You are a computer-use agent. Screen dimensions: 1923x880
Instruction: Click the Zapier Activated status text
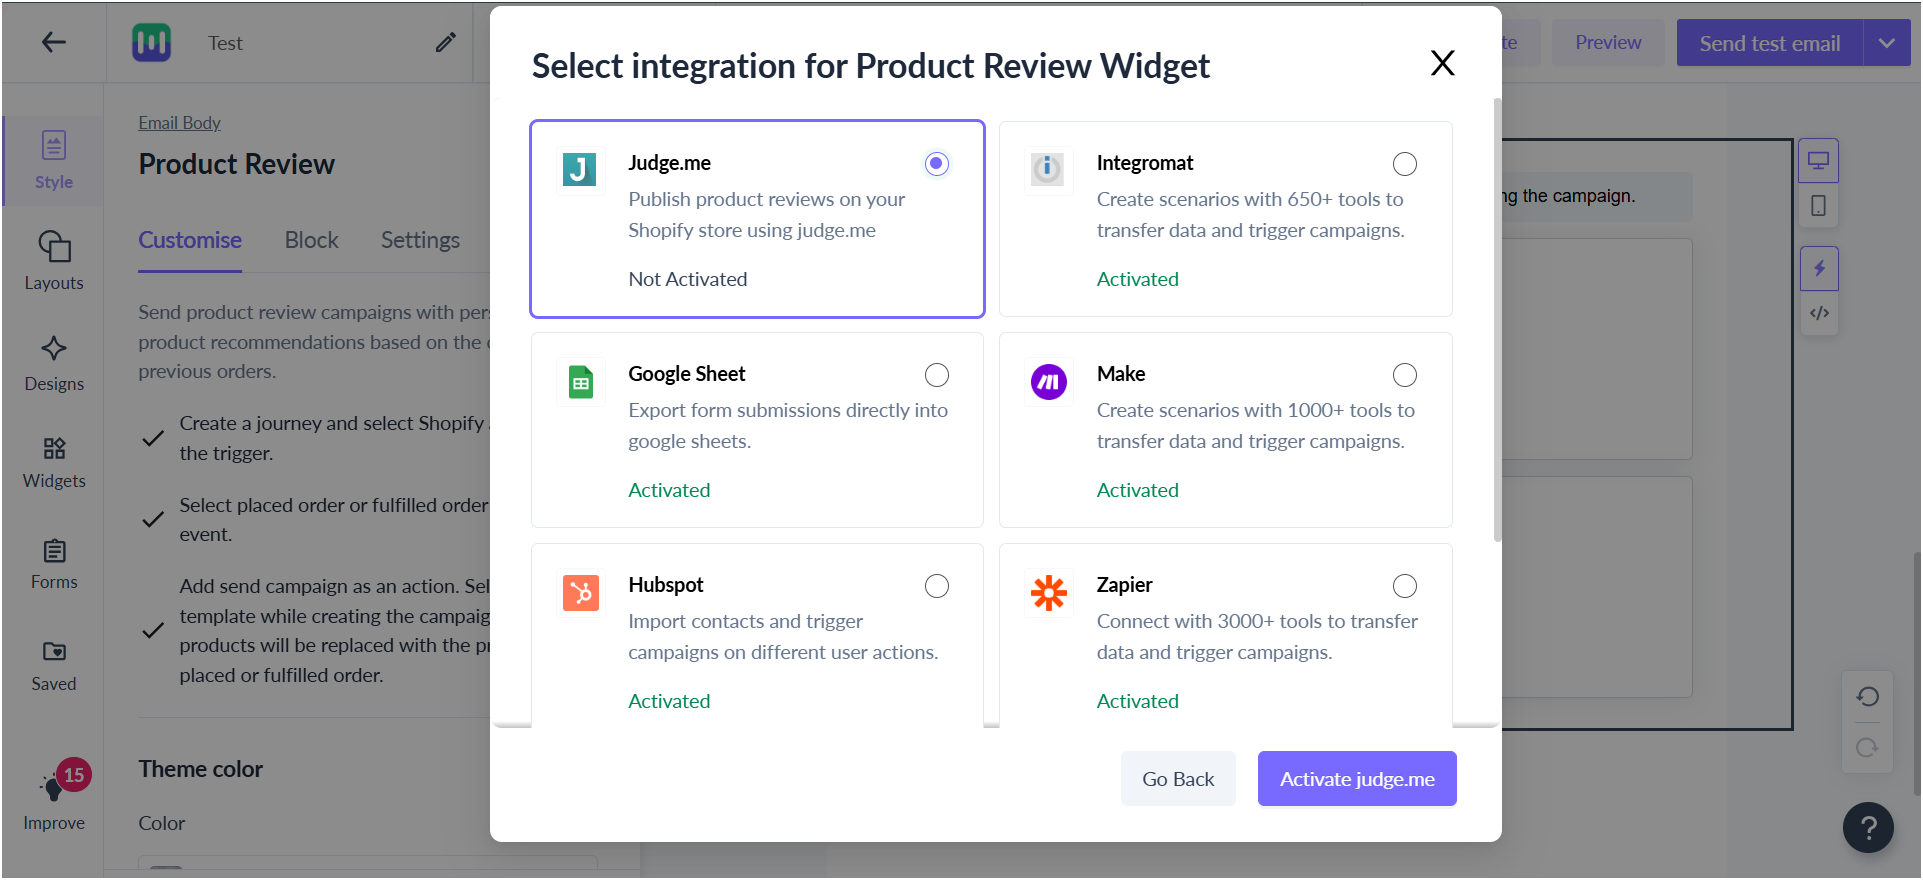pyautogui.click(x=1137, y=701)
